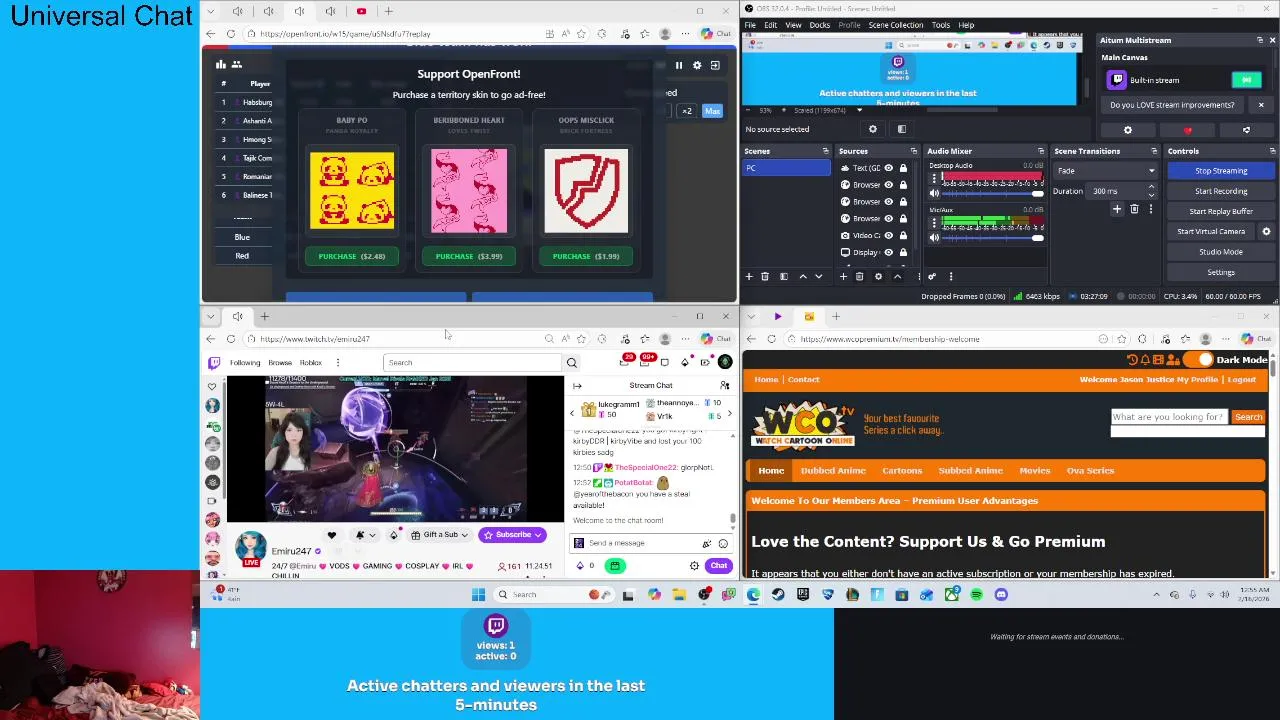Open the OBS Scene Collection menu
Viewport: 1280px width, 720px height.
(896, 25)
